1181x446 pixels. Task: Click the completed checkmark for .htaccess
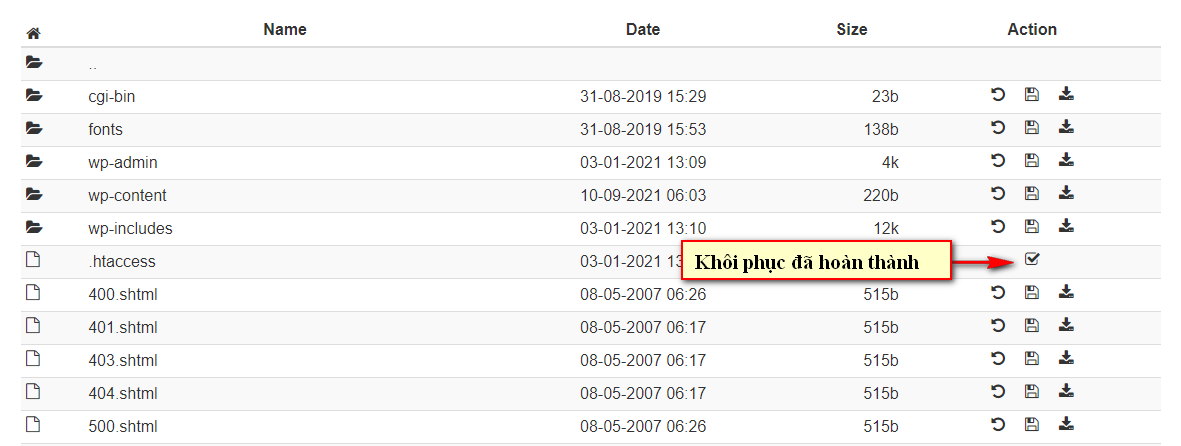[1032, 259]
